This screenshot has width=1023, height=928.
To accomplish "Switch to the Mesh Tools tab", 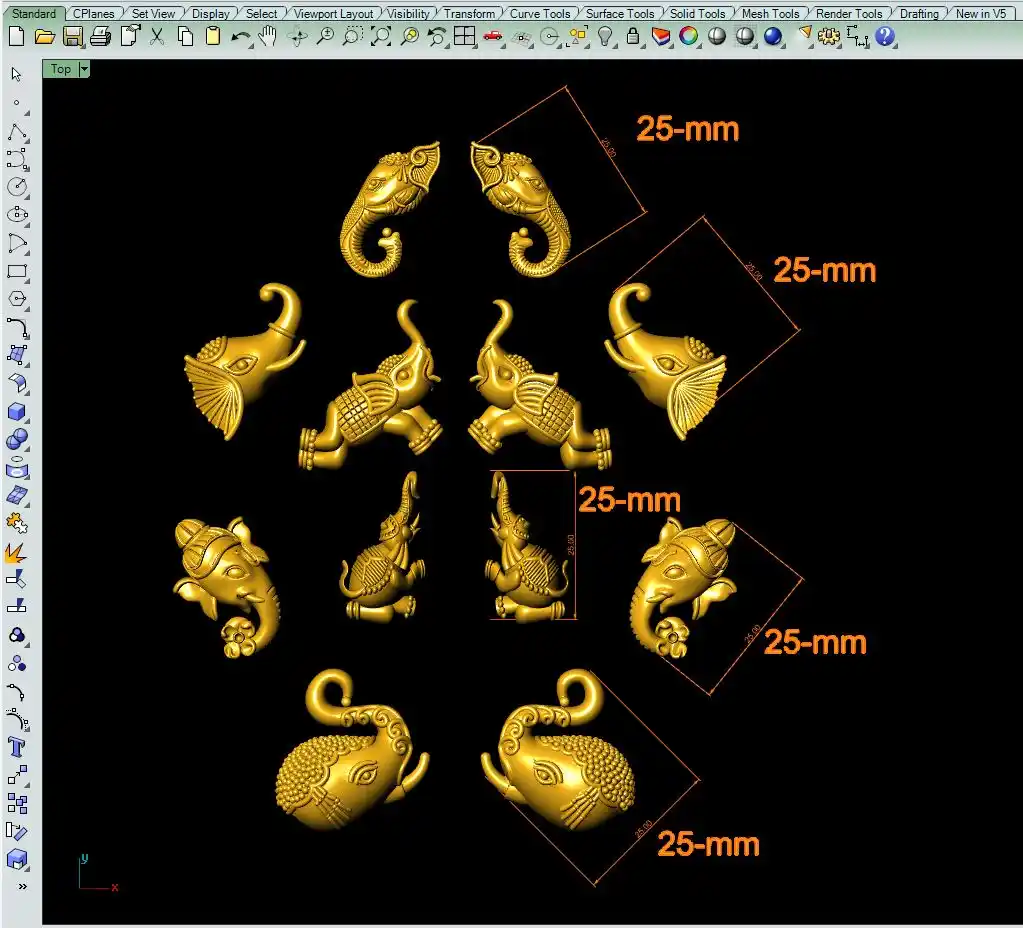I will point(769,14).
